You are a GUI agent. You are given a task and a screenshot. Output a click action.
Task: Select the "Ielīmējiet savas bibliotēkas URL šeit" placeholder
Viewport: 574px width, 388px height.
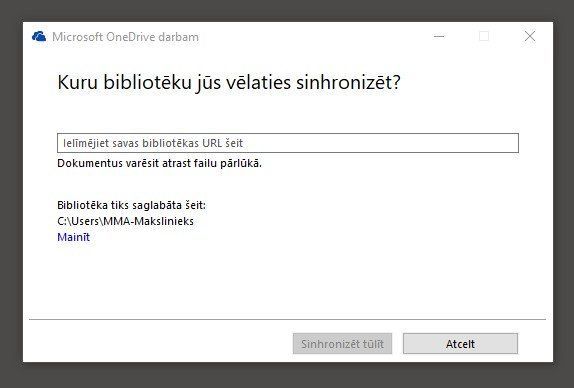point(153,143)
